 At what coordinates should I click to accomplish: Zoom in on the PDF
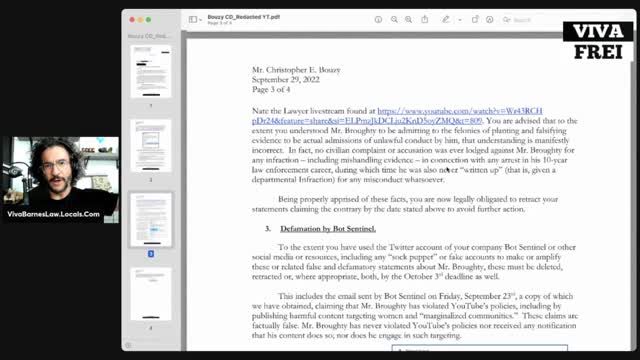pos(408,20)
